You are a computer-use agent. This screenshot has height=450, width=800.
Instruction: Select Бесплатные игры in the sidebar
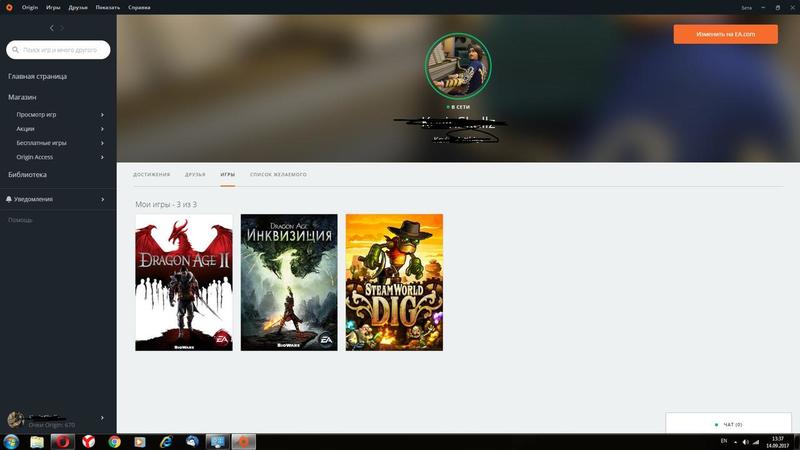(x=41, y=143)
